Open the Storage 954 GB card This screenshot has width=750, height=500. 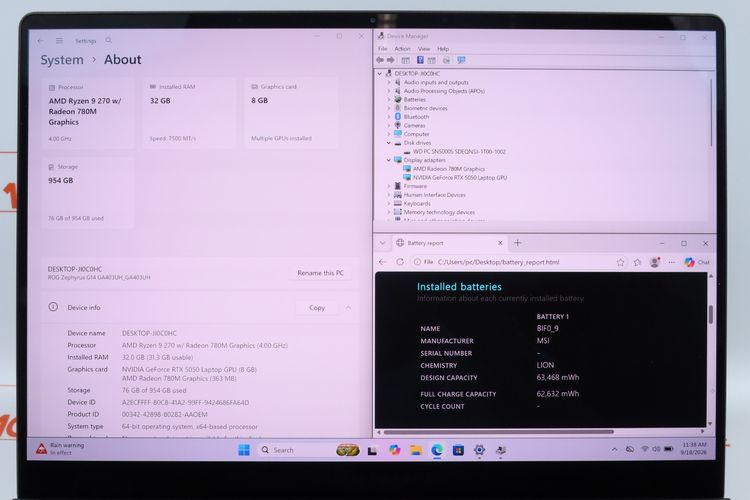click(x=88, y=193)
